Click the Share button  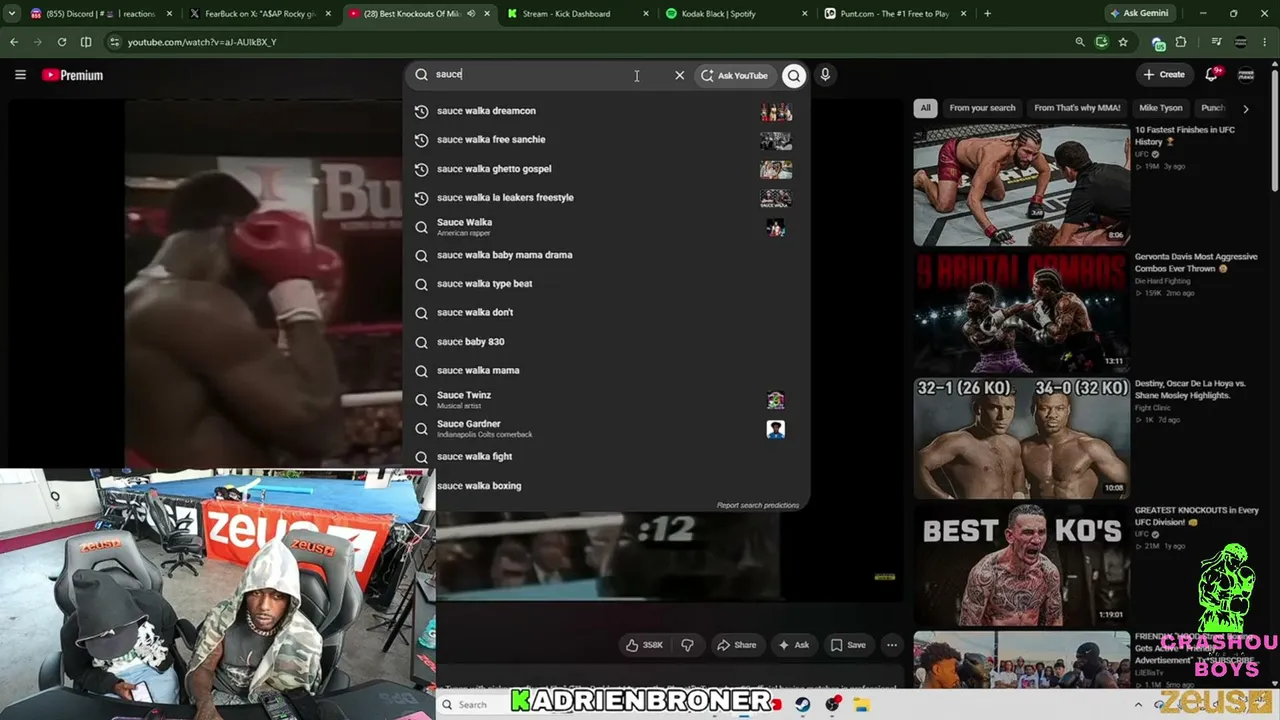pyautogui.click(x=737, y=645)
